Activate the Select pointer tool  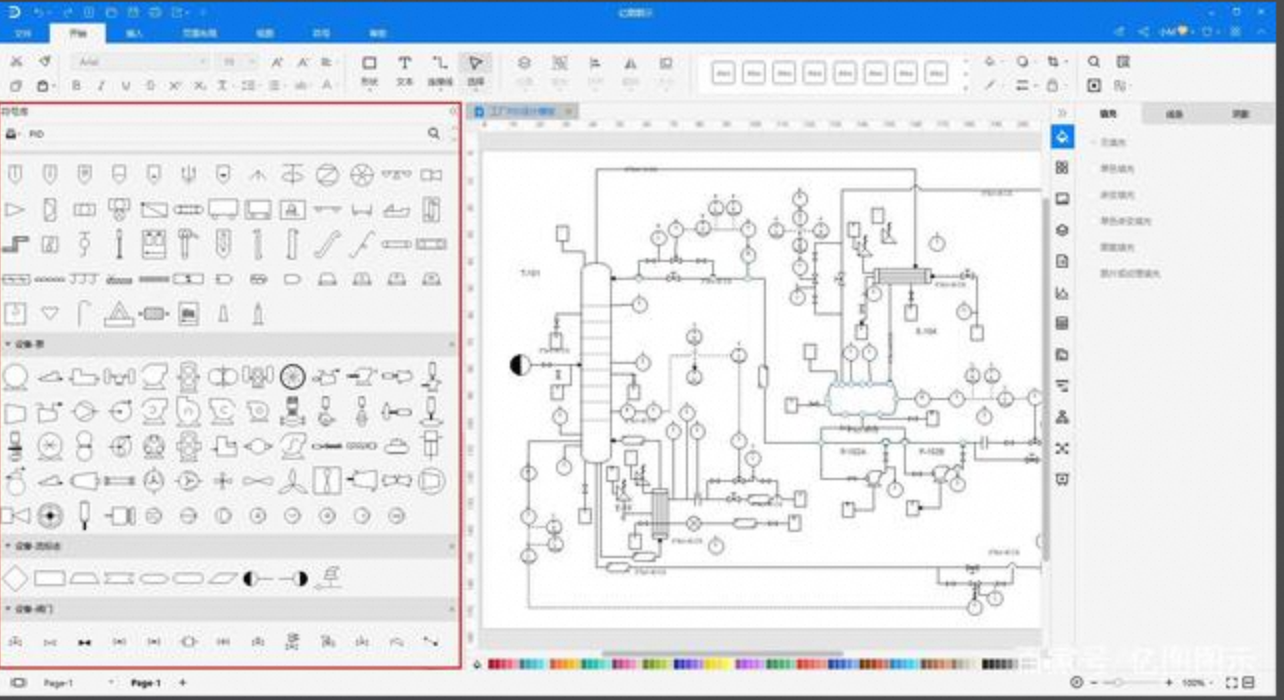click(476, 70)
